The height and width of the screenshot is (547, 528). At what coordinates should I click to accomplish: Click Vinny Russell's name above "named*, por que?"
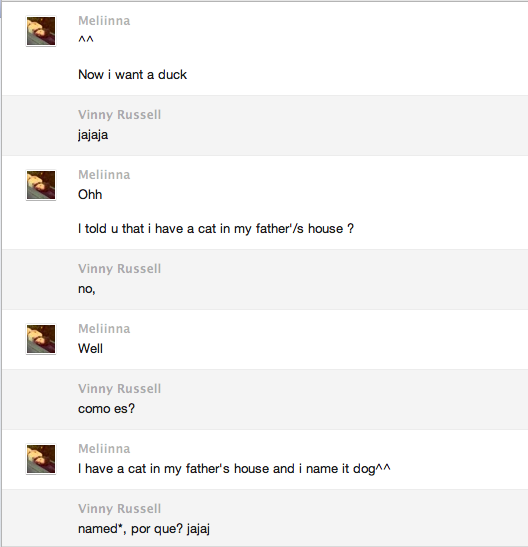coord(119,509)
